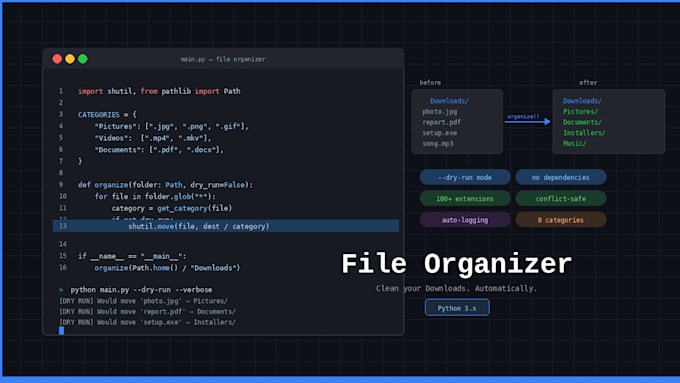Click the 'Clean your Downloads. Automatically.' tagline

456,288
